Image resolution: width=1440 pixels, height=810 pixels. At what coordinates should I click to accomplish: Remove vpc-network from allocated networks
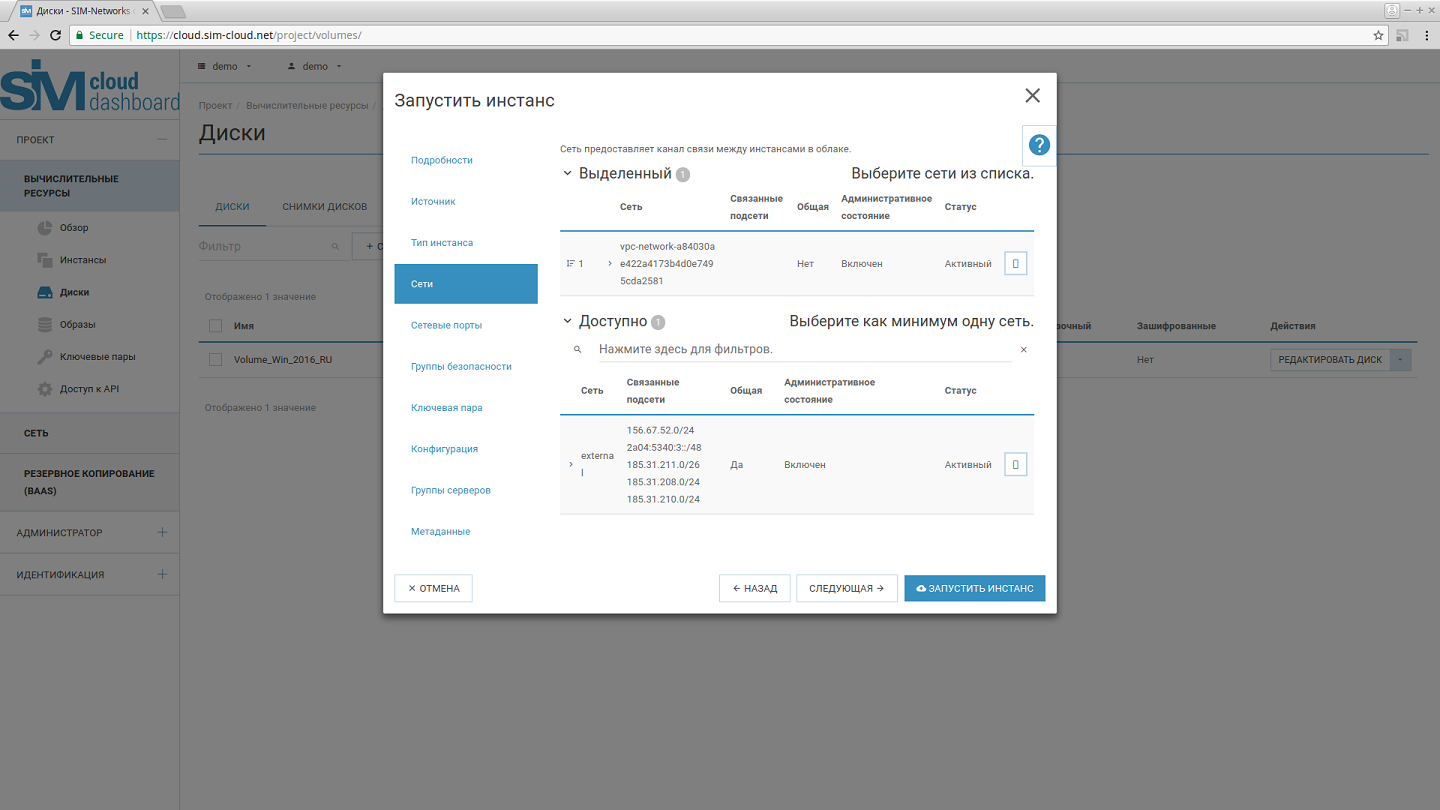[x=1015, y=264]
